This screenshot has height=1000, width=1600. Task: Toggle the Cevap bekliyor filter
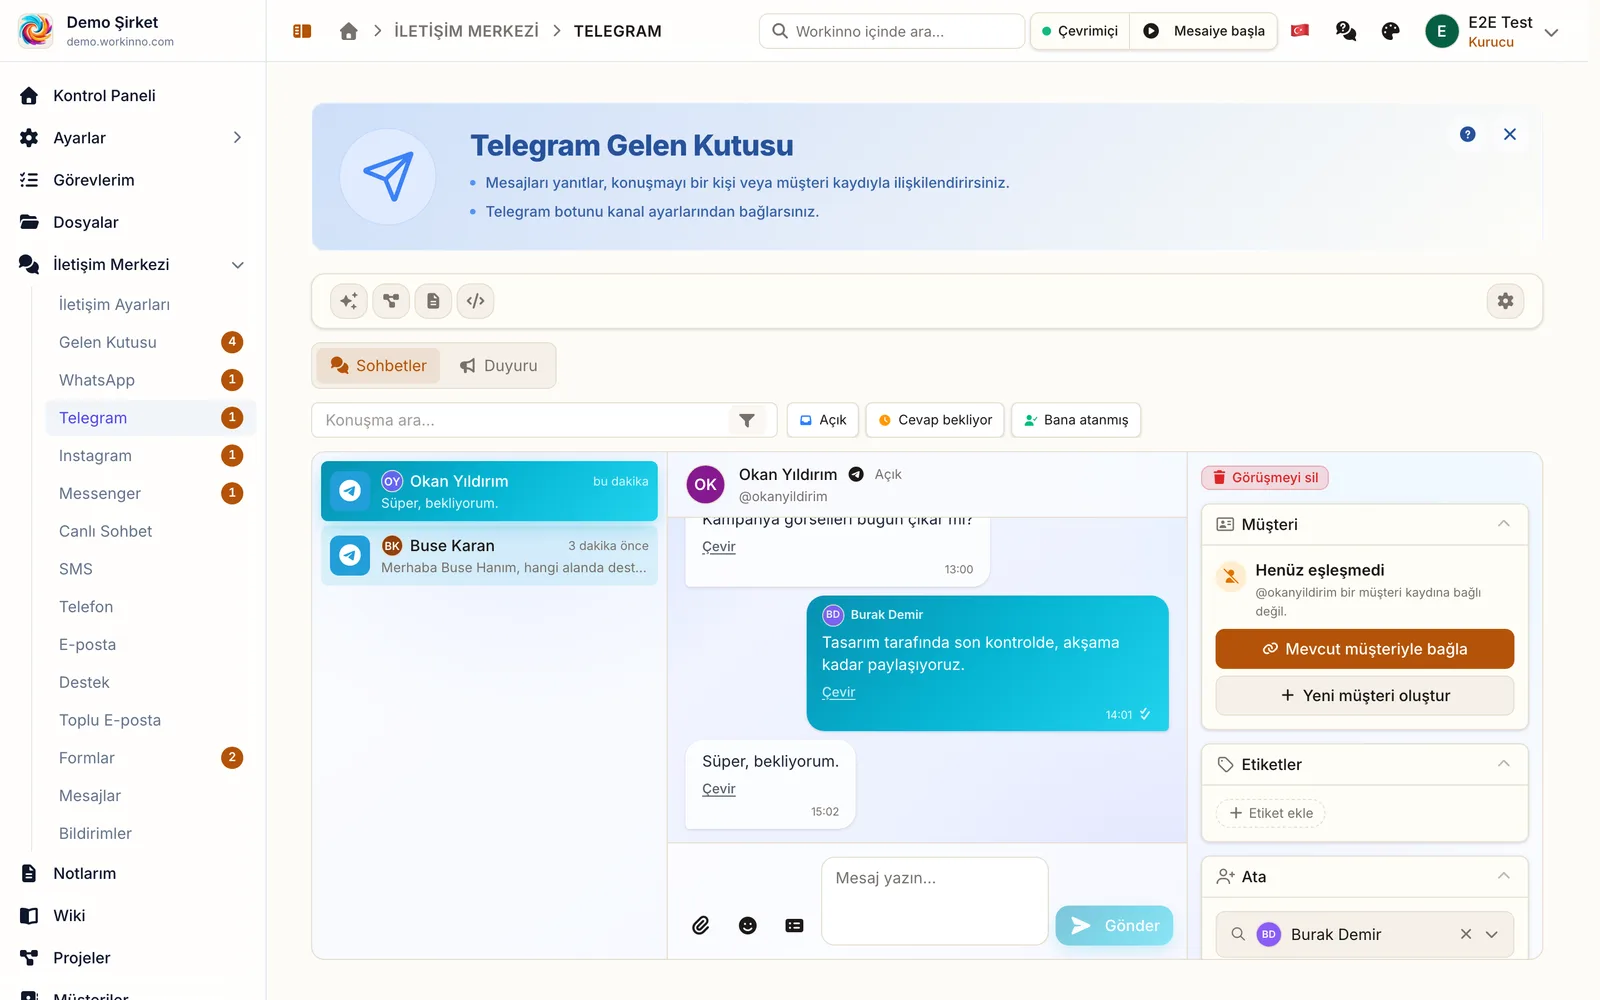pyautogui.click(x=935, y=420)
